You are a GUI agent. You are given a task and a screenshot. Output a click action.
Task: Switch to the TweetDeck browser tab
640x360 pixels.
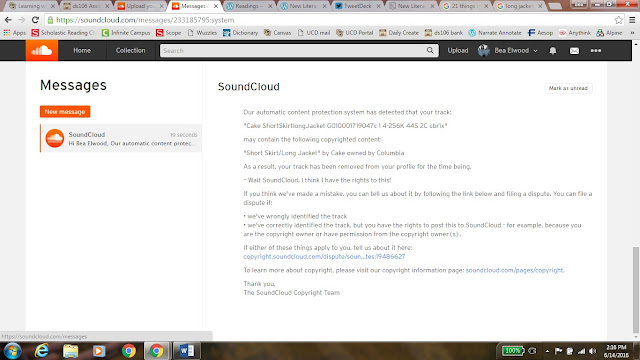pyautogui.click(x=357, y=6)
